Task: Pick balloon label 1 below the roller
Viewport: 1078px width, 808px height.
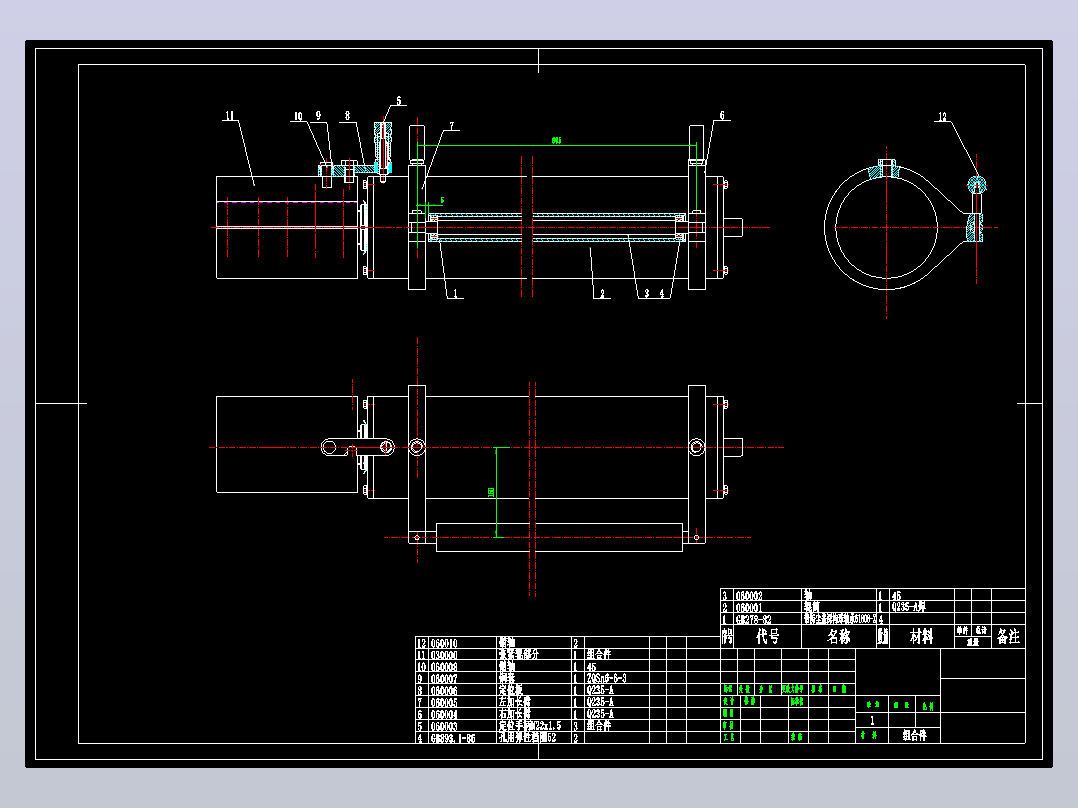Action: coord(454,294)
